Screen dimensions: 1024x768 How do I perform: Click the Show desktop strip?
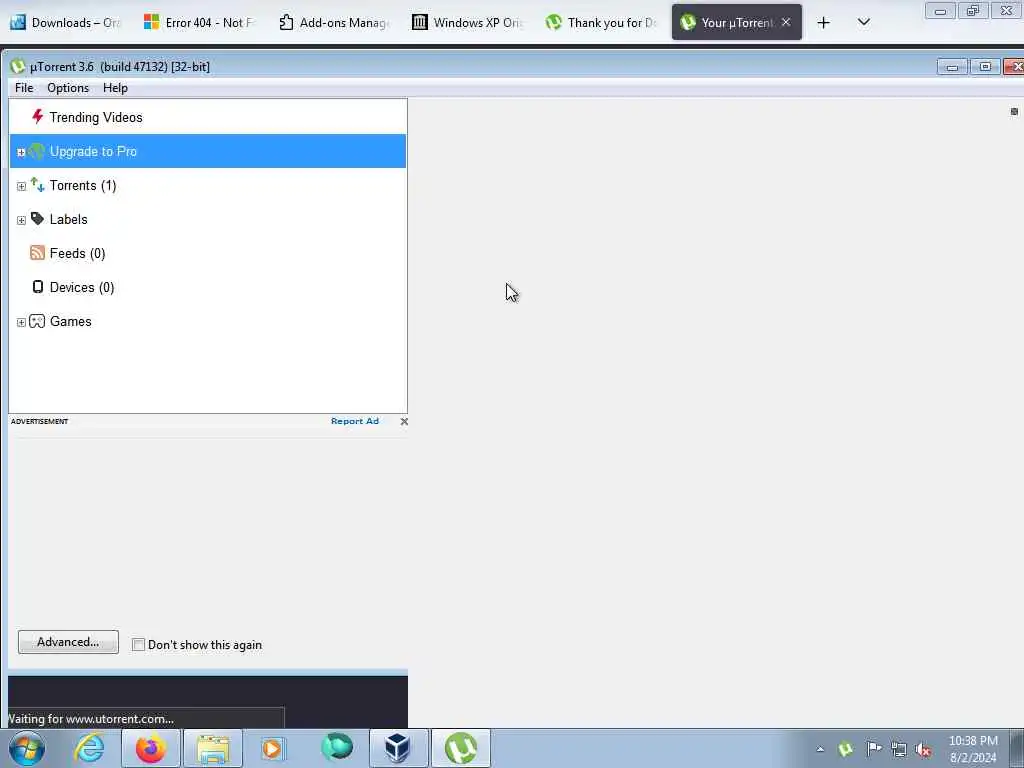point(1017,748)
